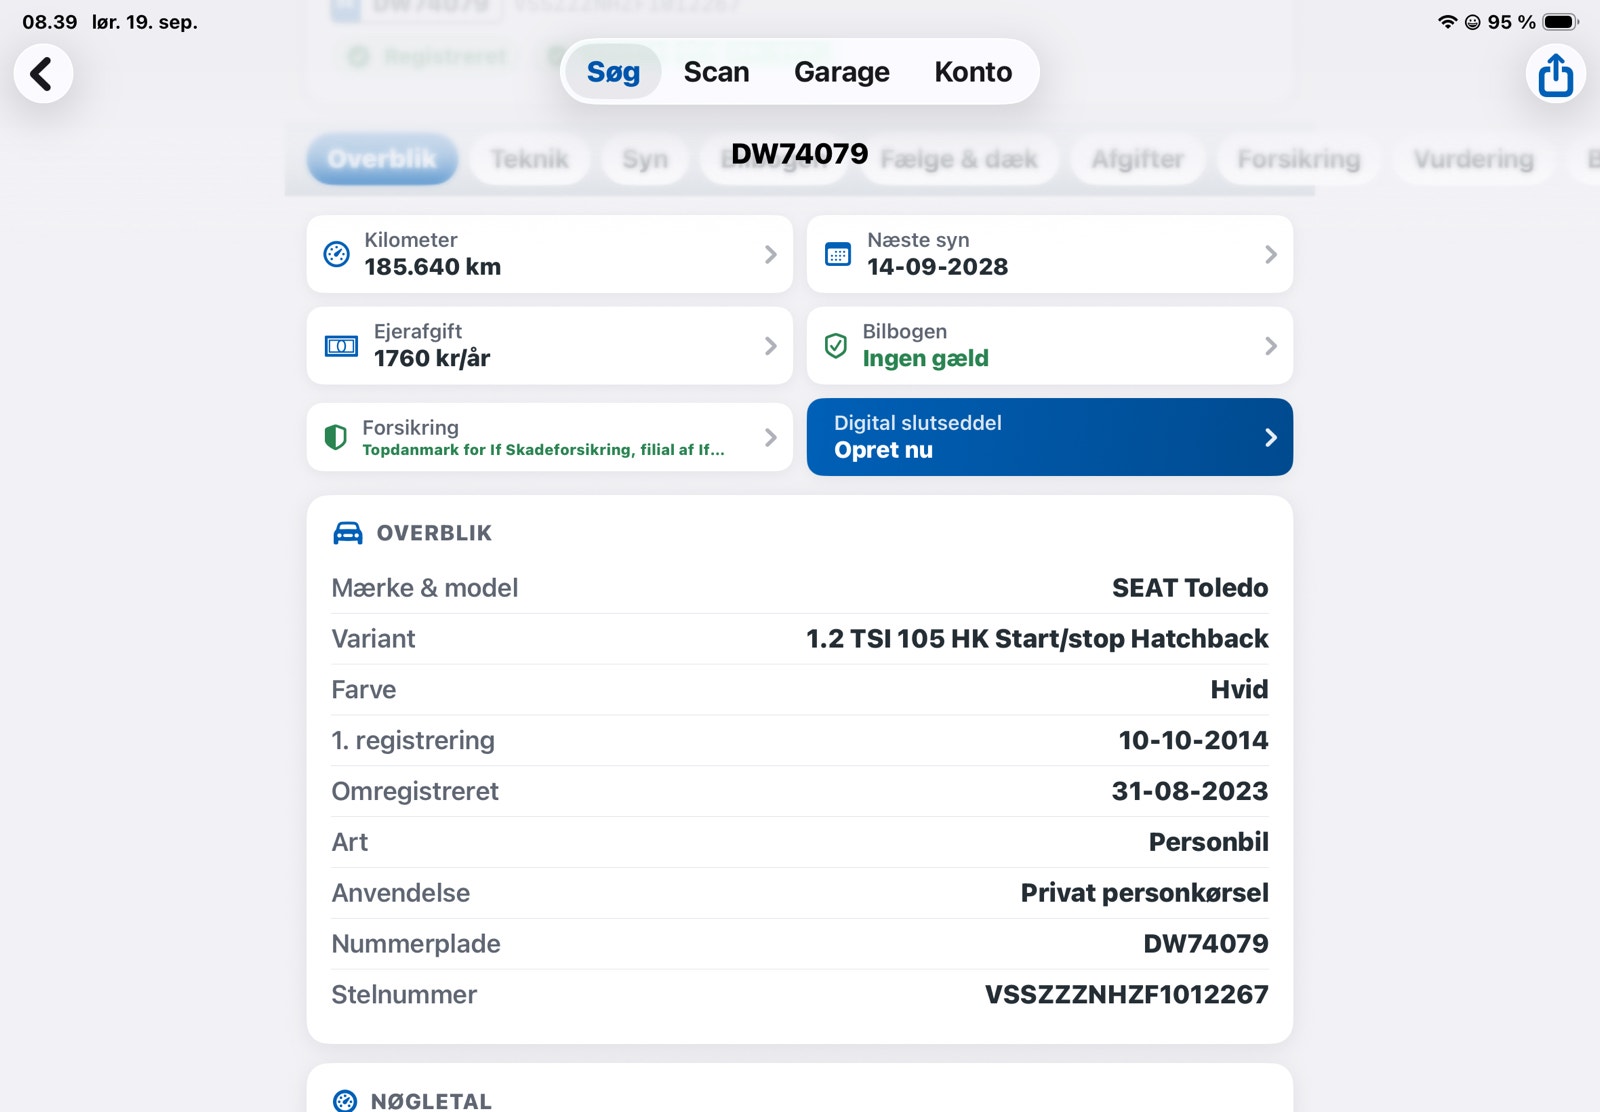
Task: Open the Ejerafgift 1760 kr/år card
Action: [x=550, y=346]
